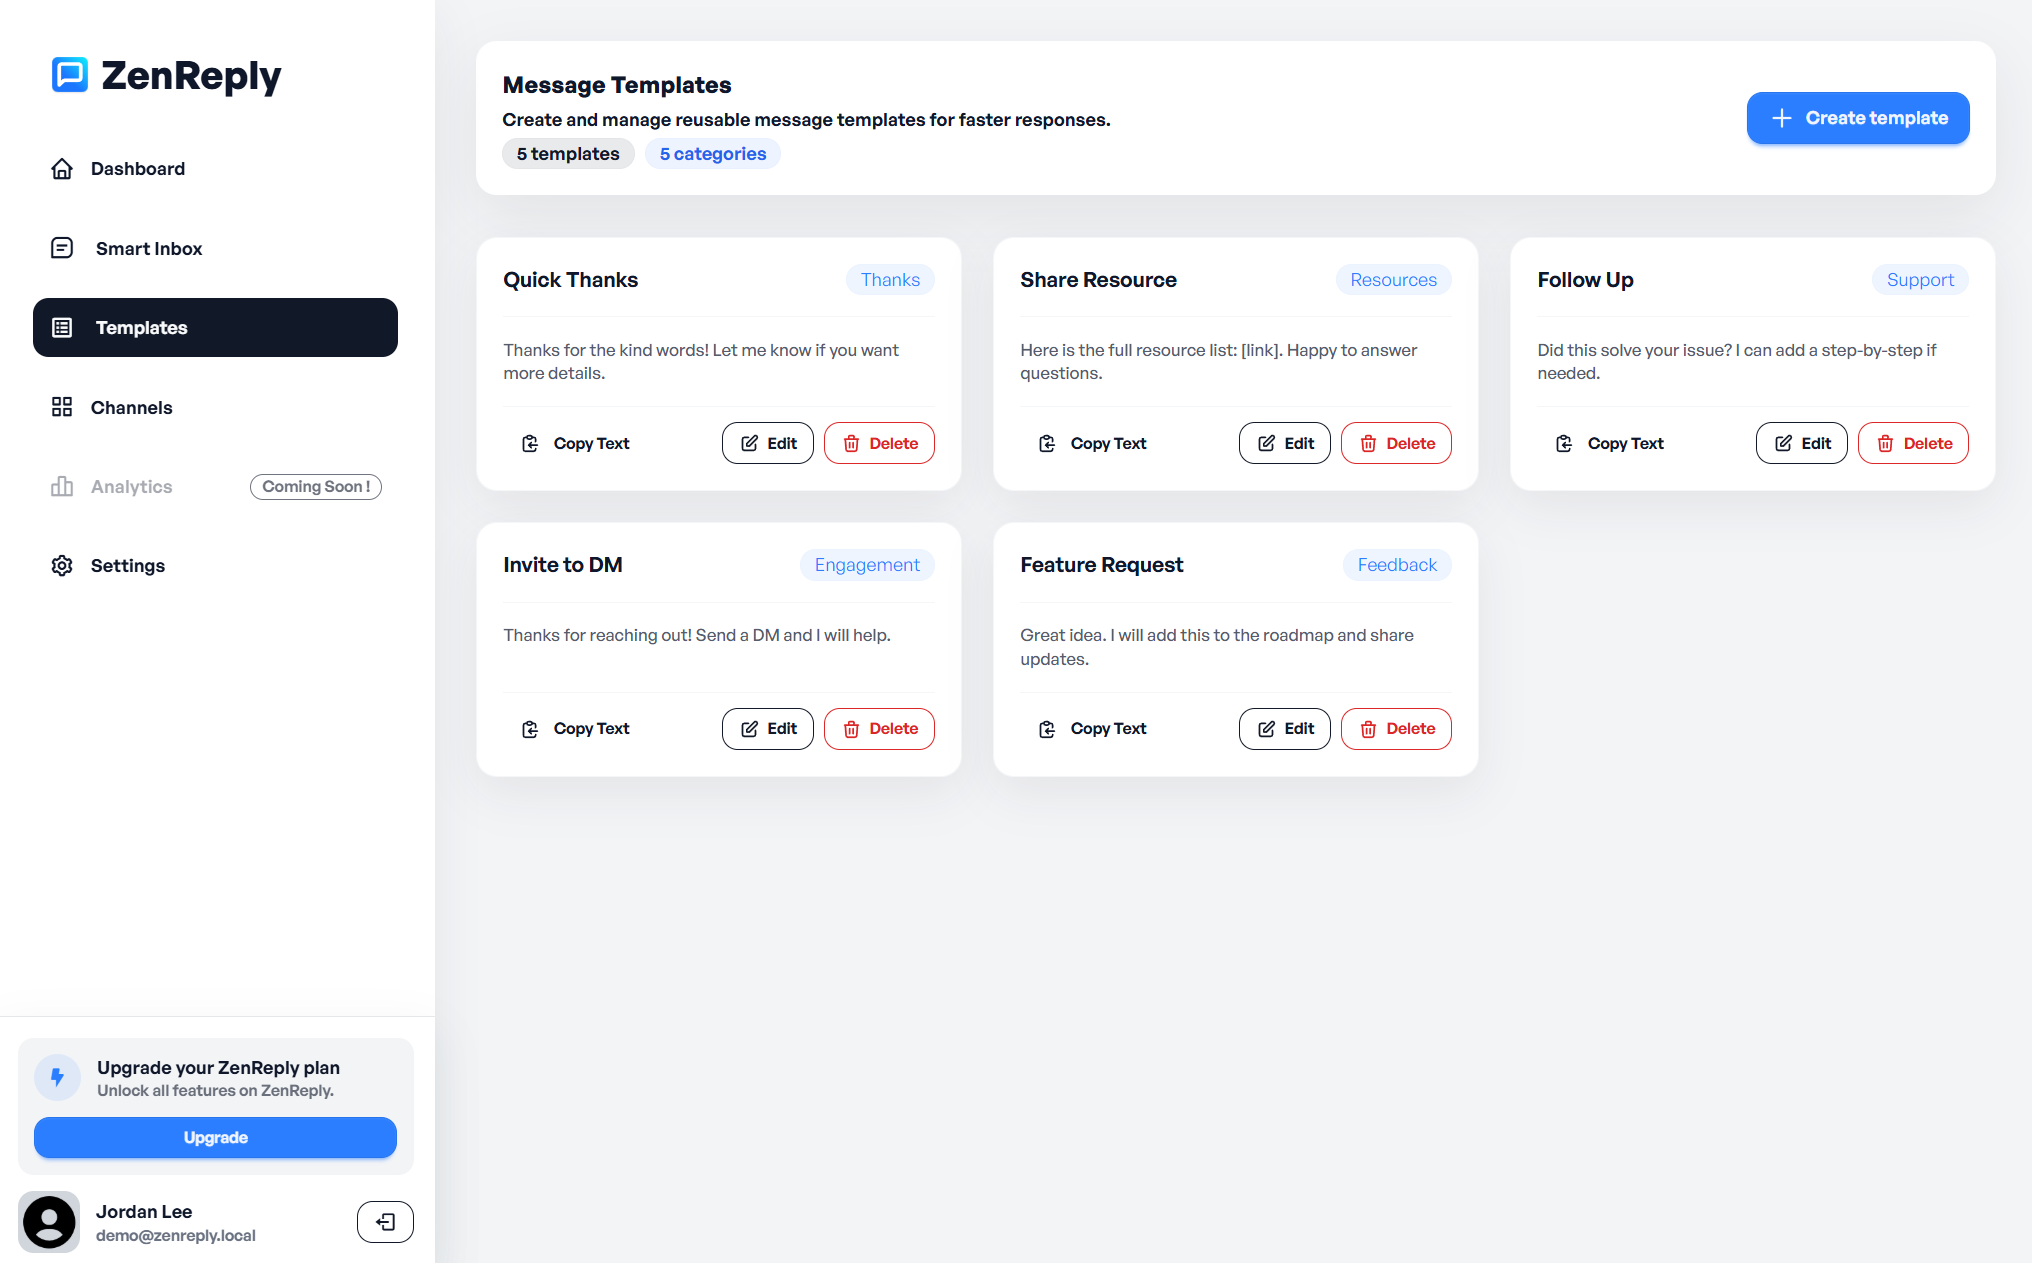Click the Thanks category tag

889,280
